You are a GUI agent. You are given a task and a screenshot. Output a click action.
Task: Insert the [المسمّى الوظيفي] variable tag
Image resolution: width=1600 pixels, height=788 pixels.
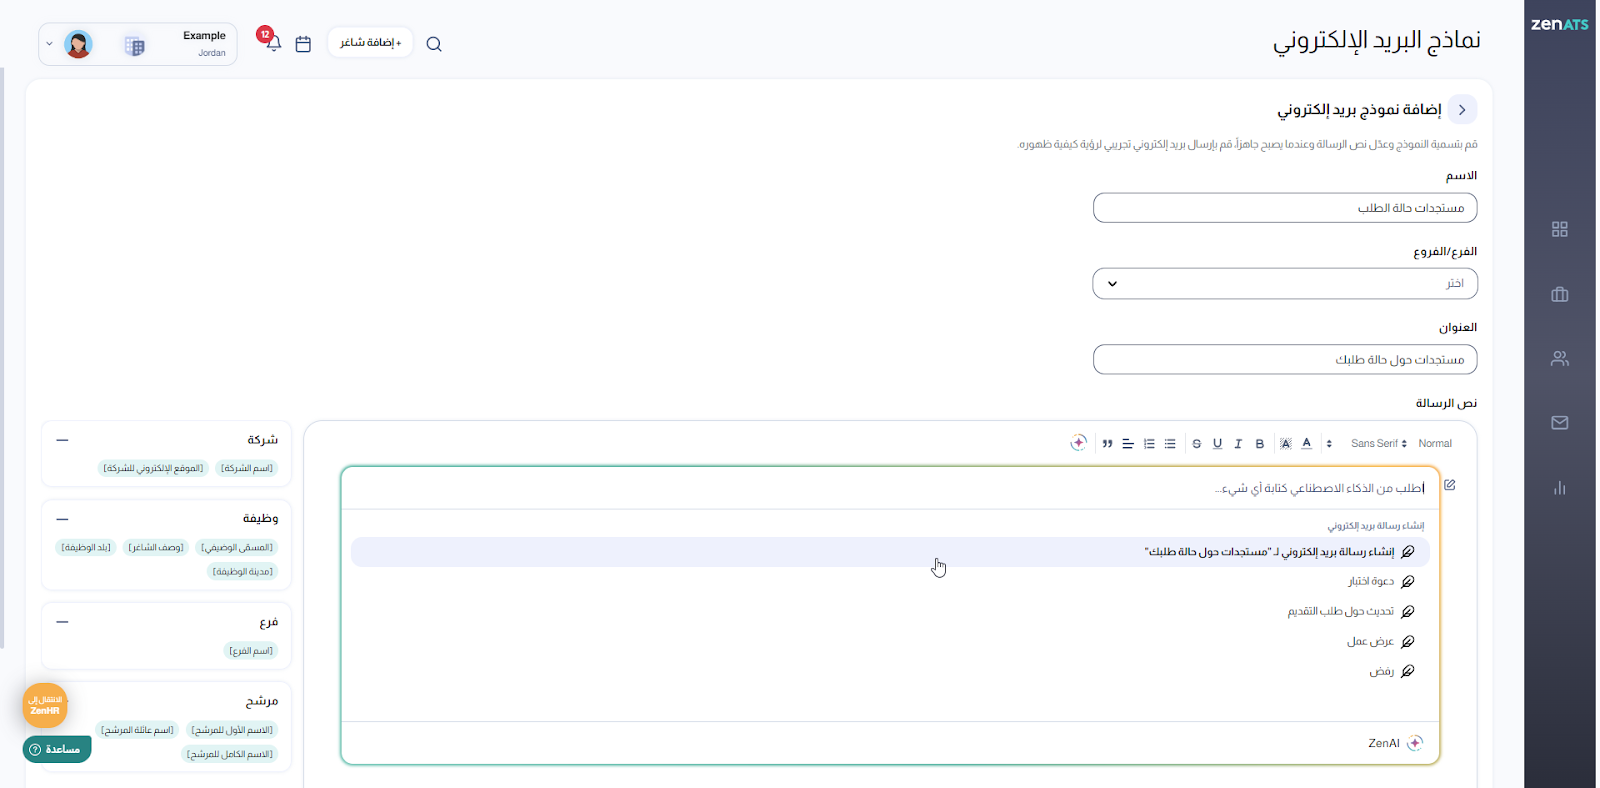click(x=237, y=547)
